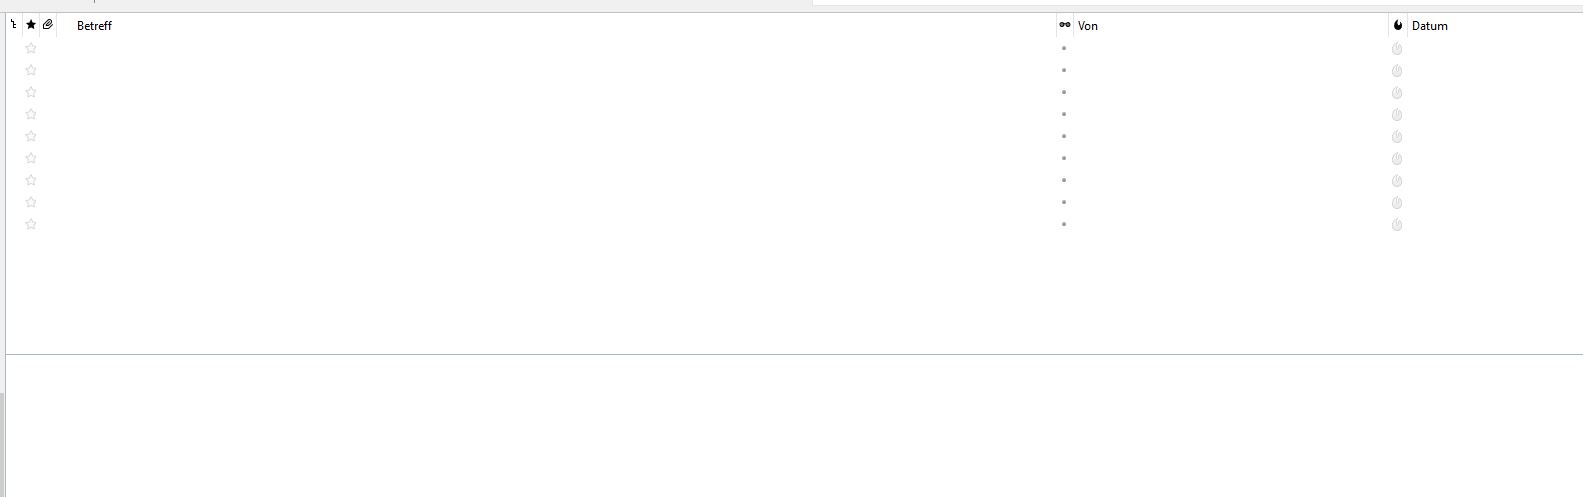Mark the first message as junk

(1397, 48)
